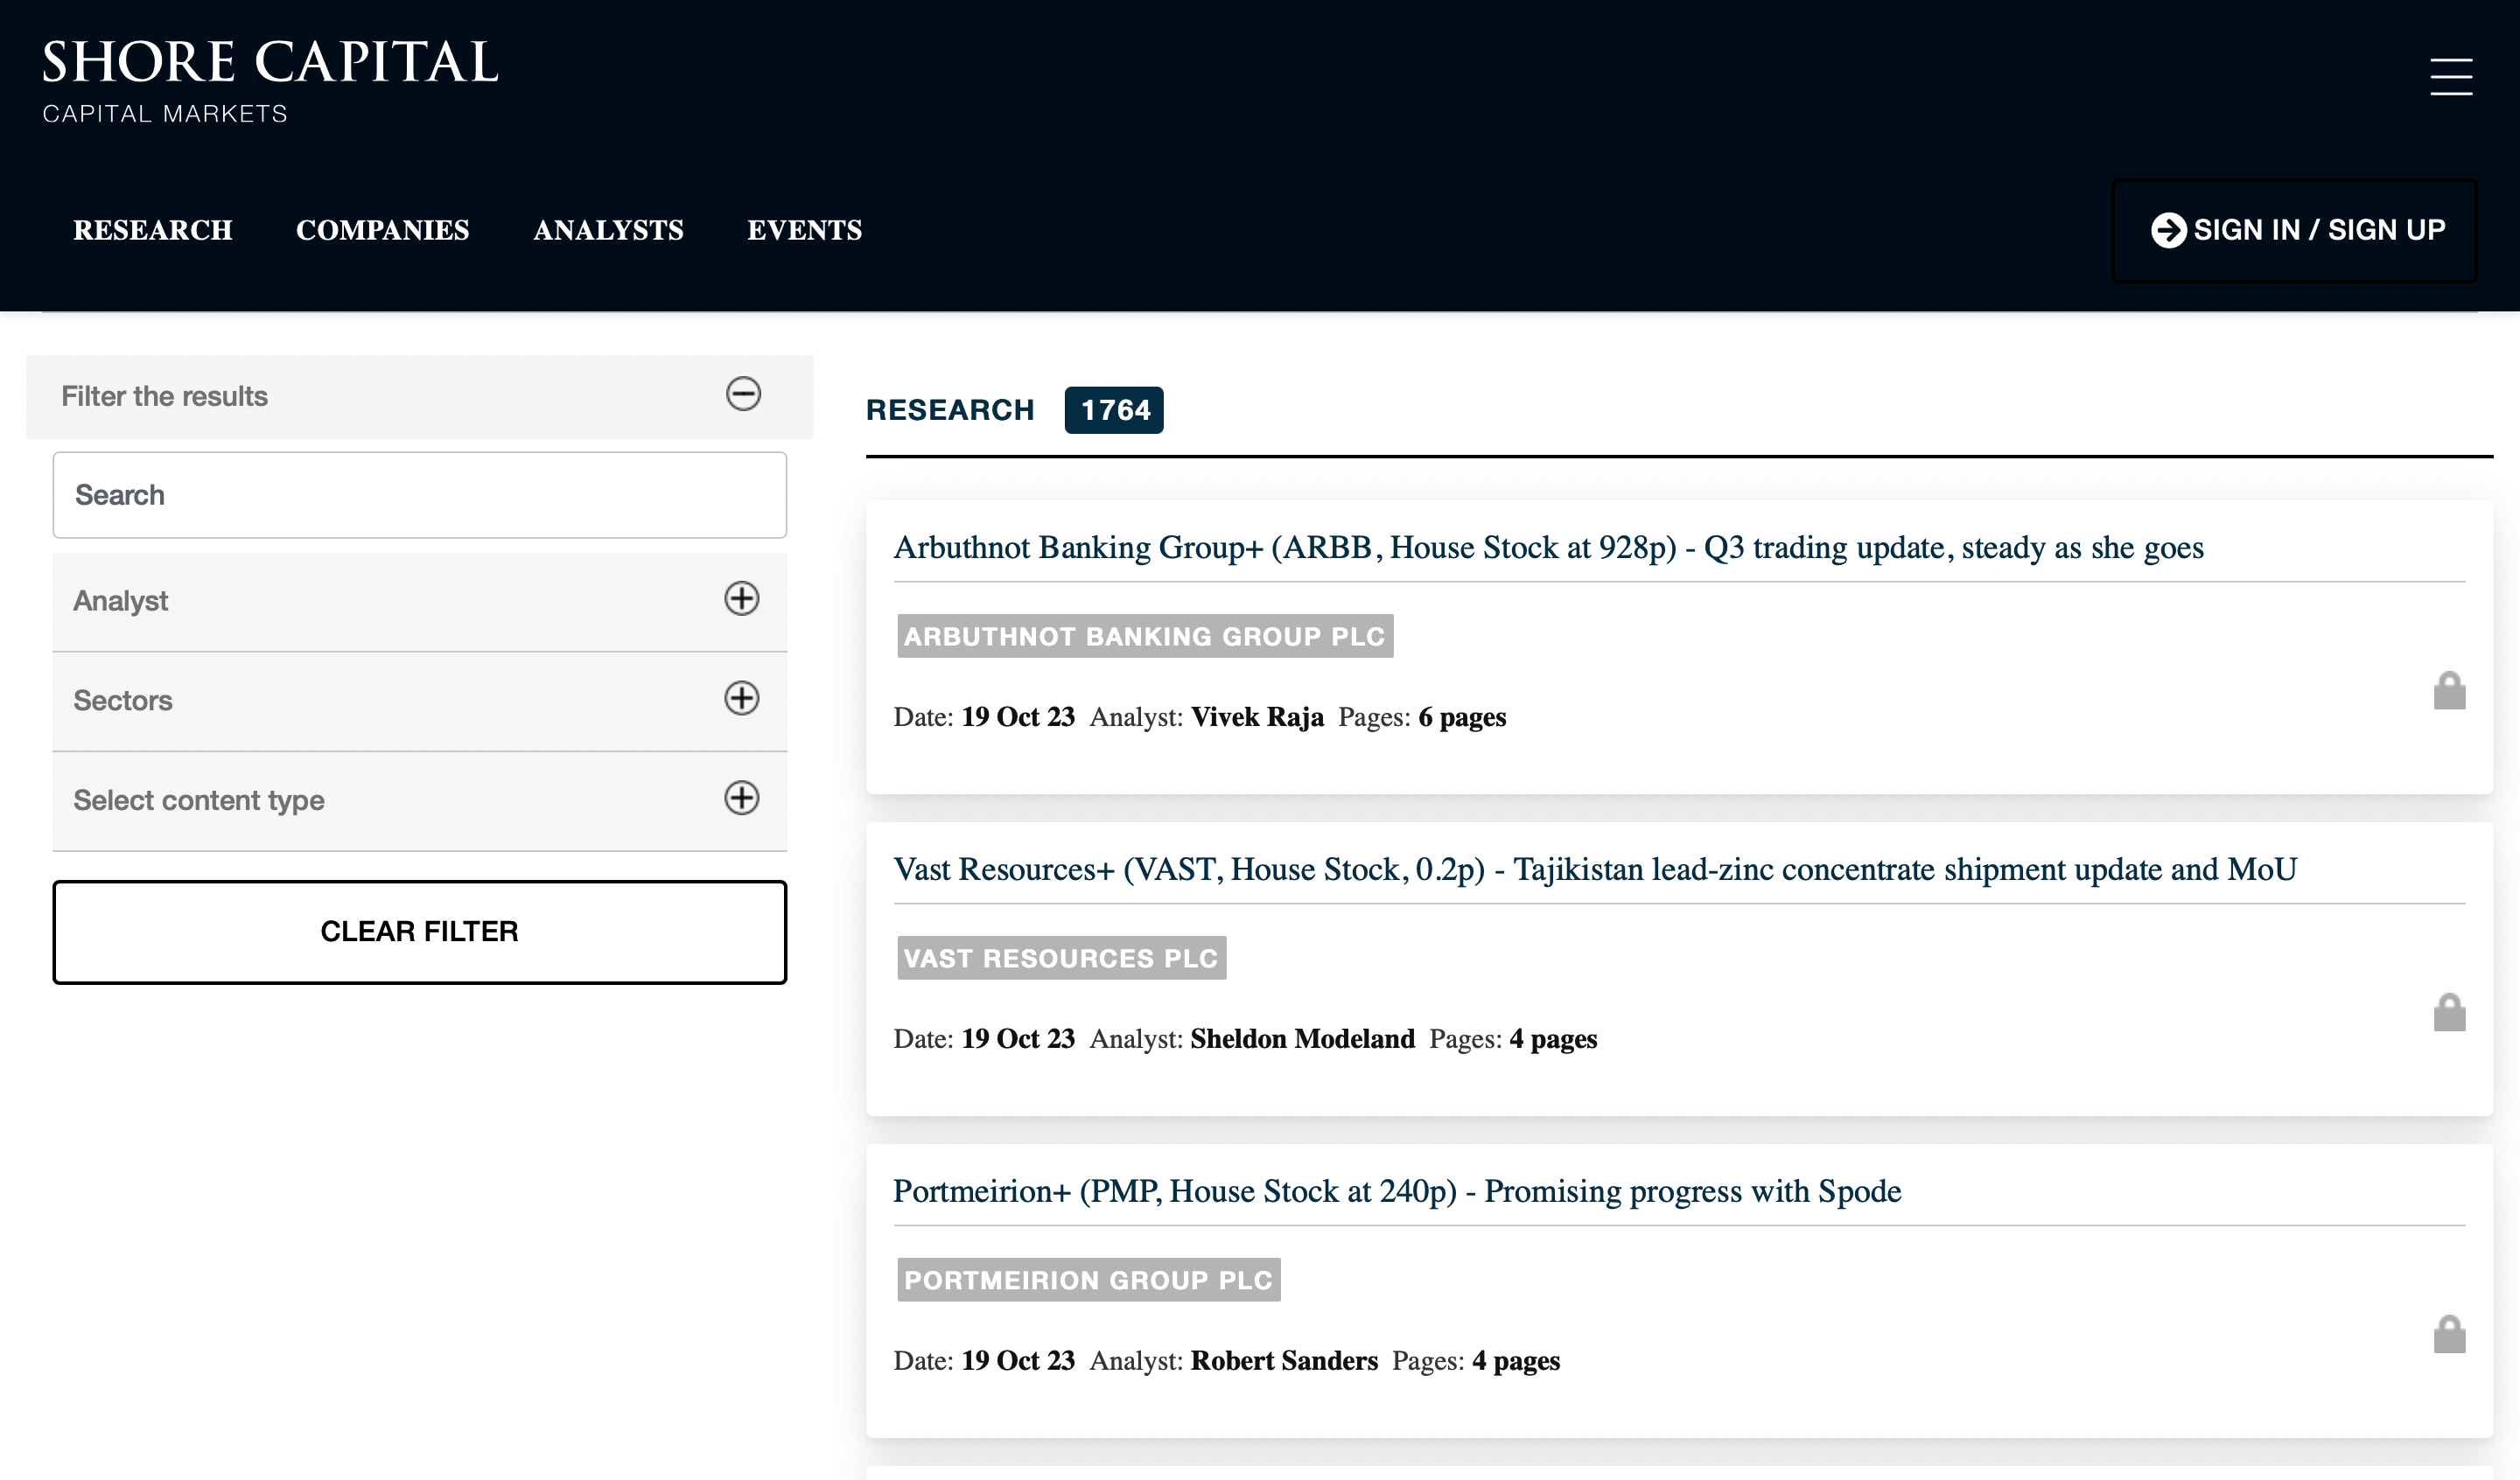The image size is (2520, 1480).
Task: Click lock icon on Arbuthnot report
Action: pyautogui.click(x=2449, y=691)
